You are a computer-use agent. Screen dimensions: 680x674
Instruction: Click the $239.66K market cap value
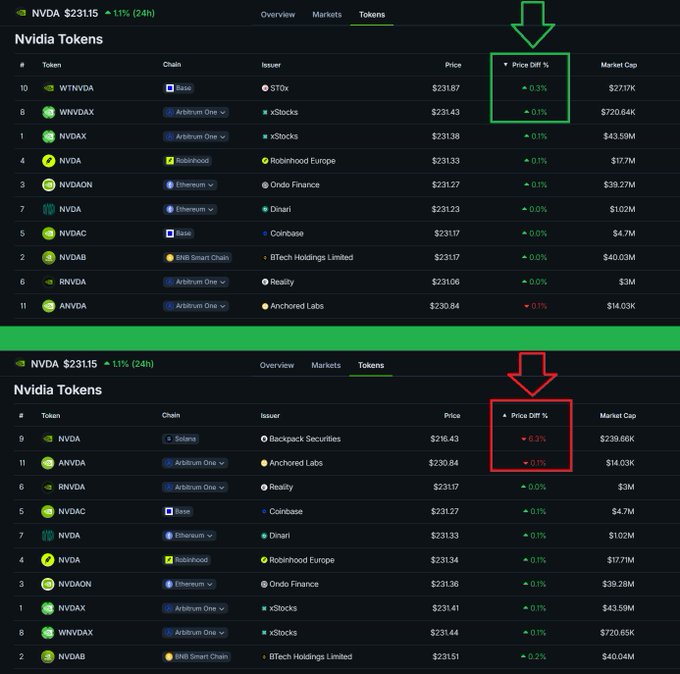point(617,439)
